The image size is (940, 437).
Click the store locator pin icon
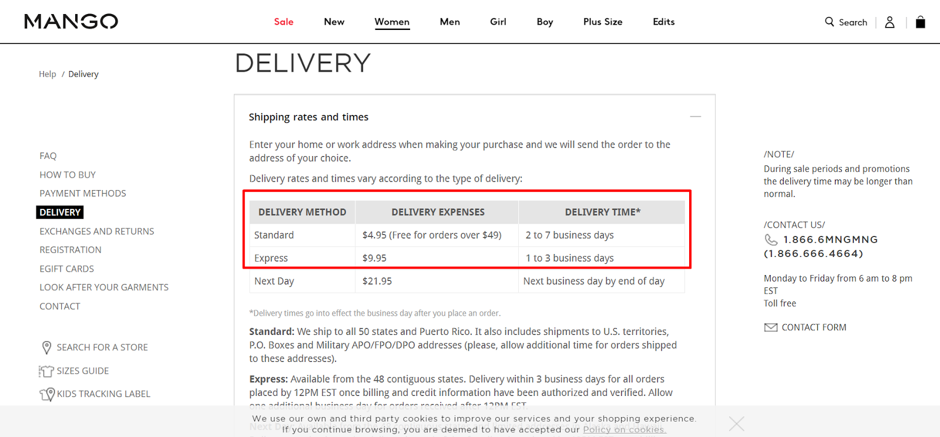46,348
